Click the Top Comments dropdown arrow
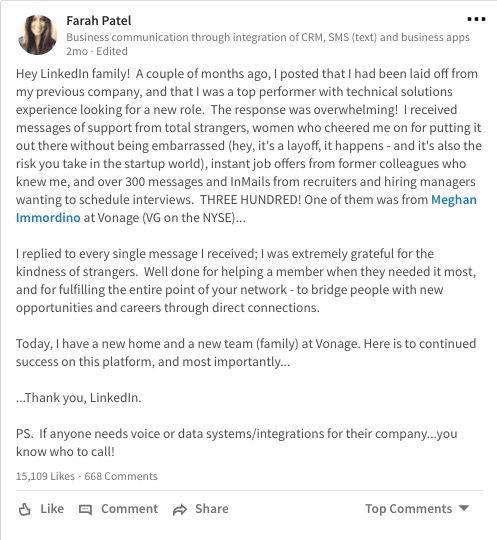The width and height of the screenshot is (497, 540). pos(464,508)
